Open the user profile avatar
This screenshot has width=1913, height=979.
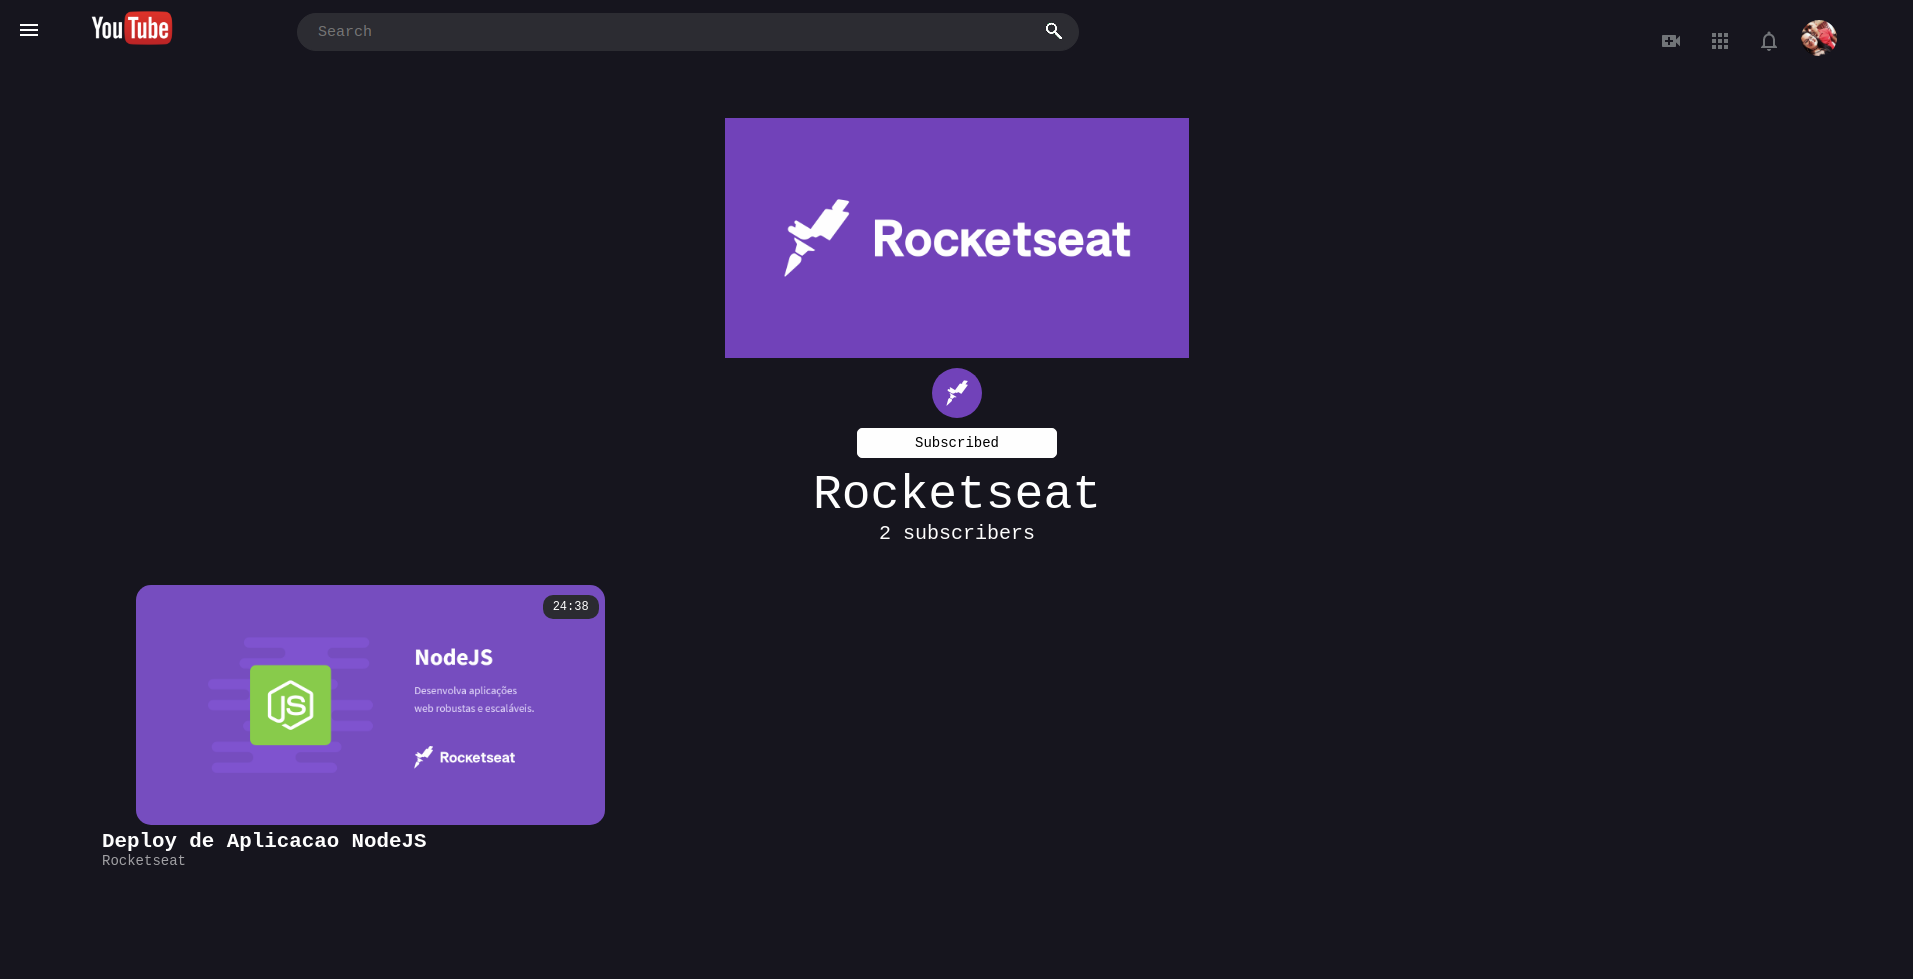pyautogui.click(x=1819, y=38)
